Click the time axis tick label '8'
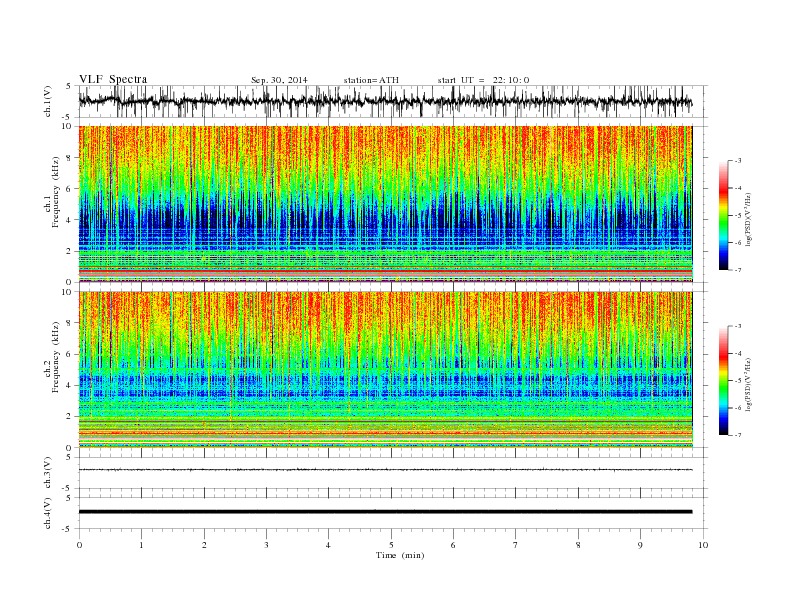The width and height of the screenshot is (792, 612). click(578, 545)
